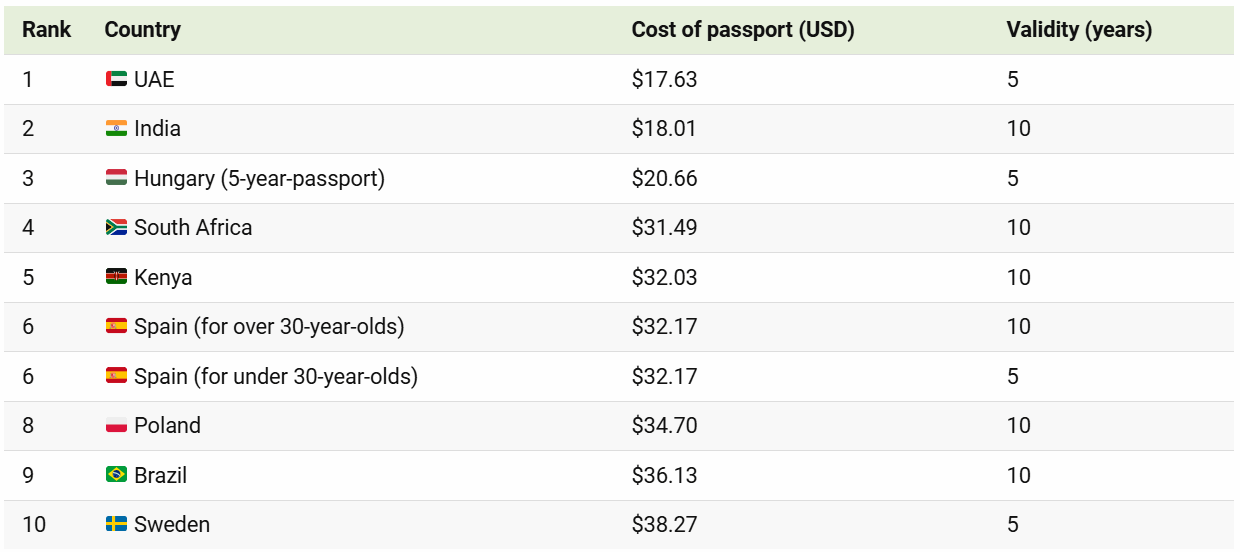Viewport: 1240px width, 552px height.
Task: Click the South Africa country name
Action: [193, 228]
